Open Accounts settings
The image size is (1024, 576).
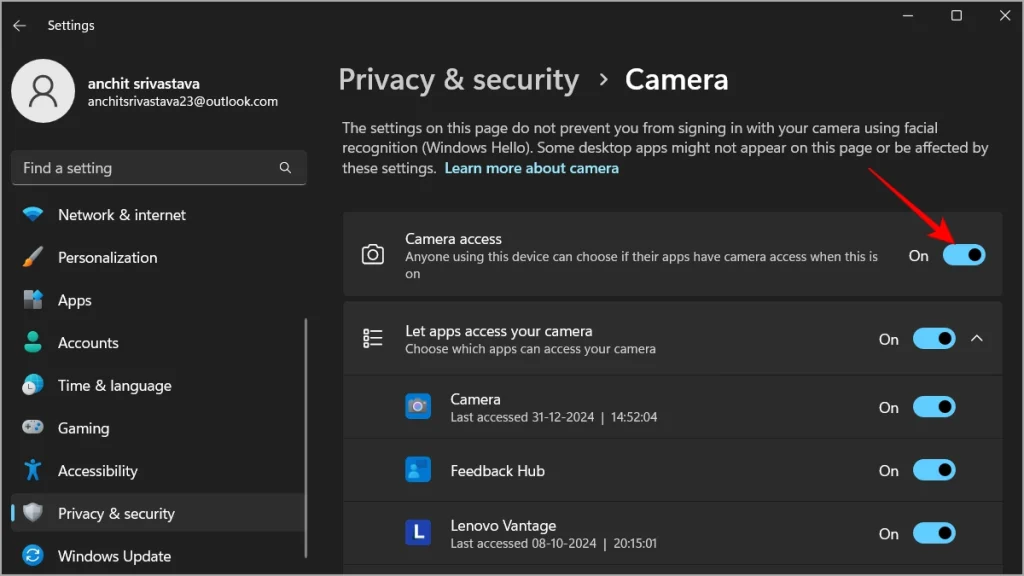click(157, 343)
